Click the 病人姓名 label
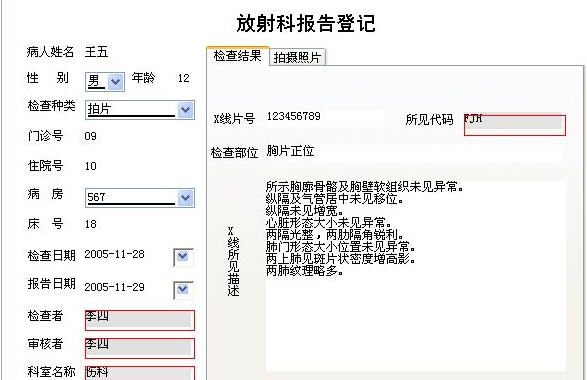 tap(51, 52)
